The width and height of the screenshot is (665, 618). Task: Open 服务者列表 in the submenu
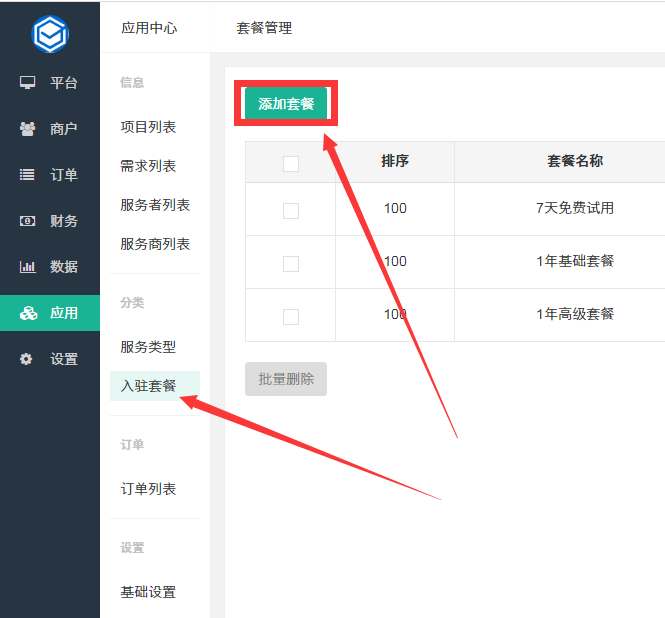point(155,205)
